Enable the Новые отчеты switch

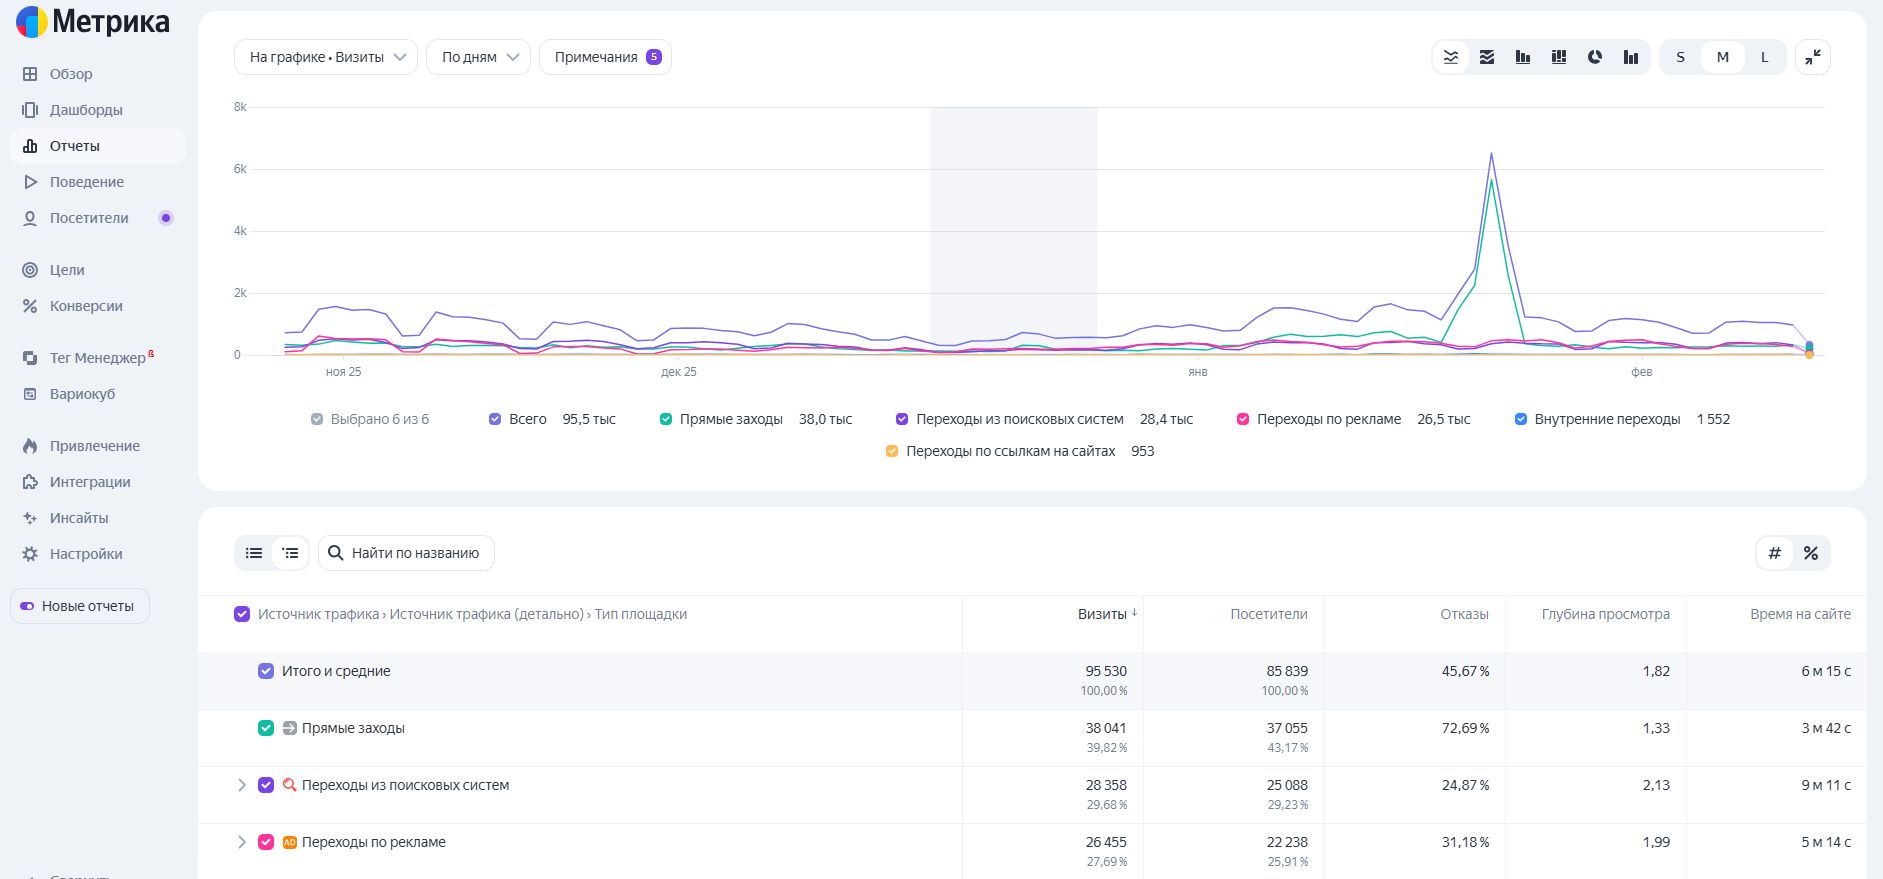(x=27, y=606)
